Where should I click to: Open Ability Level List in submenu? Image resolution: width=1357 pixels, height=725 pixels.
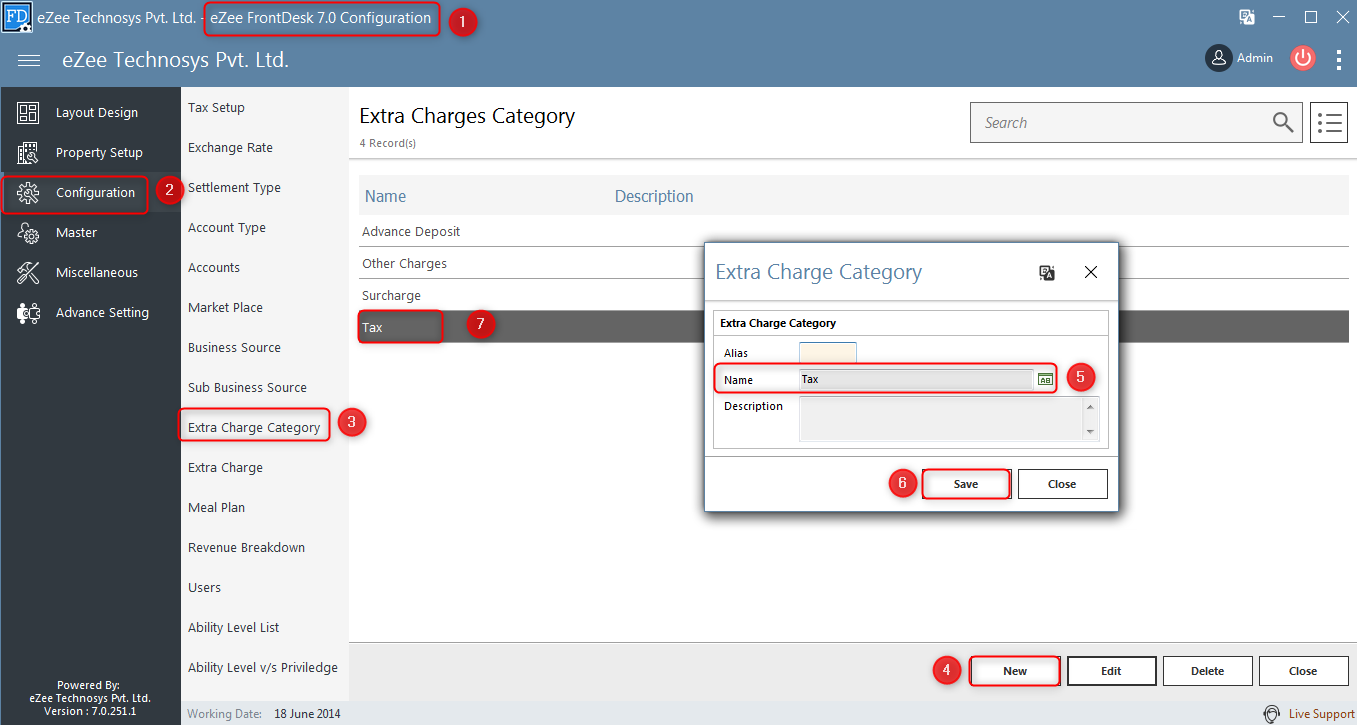[233, 628]
